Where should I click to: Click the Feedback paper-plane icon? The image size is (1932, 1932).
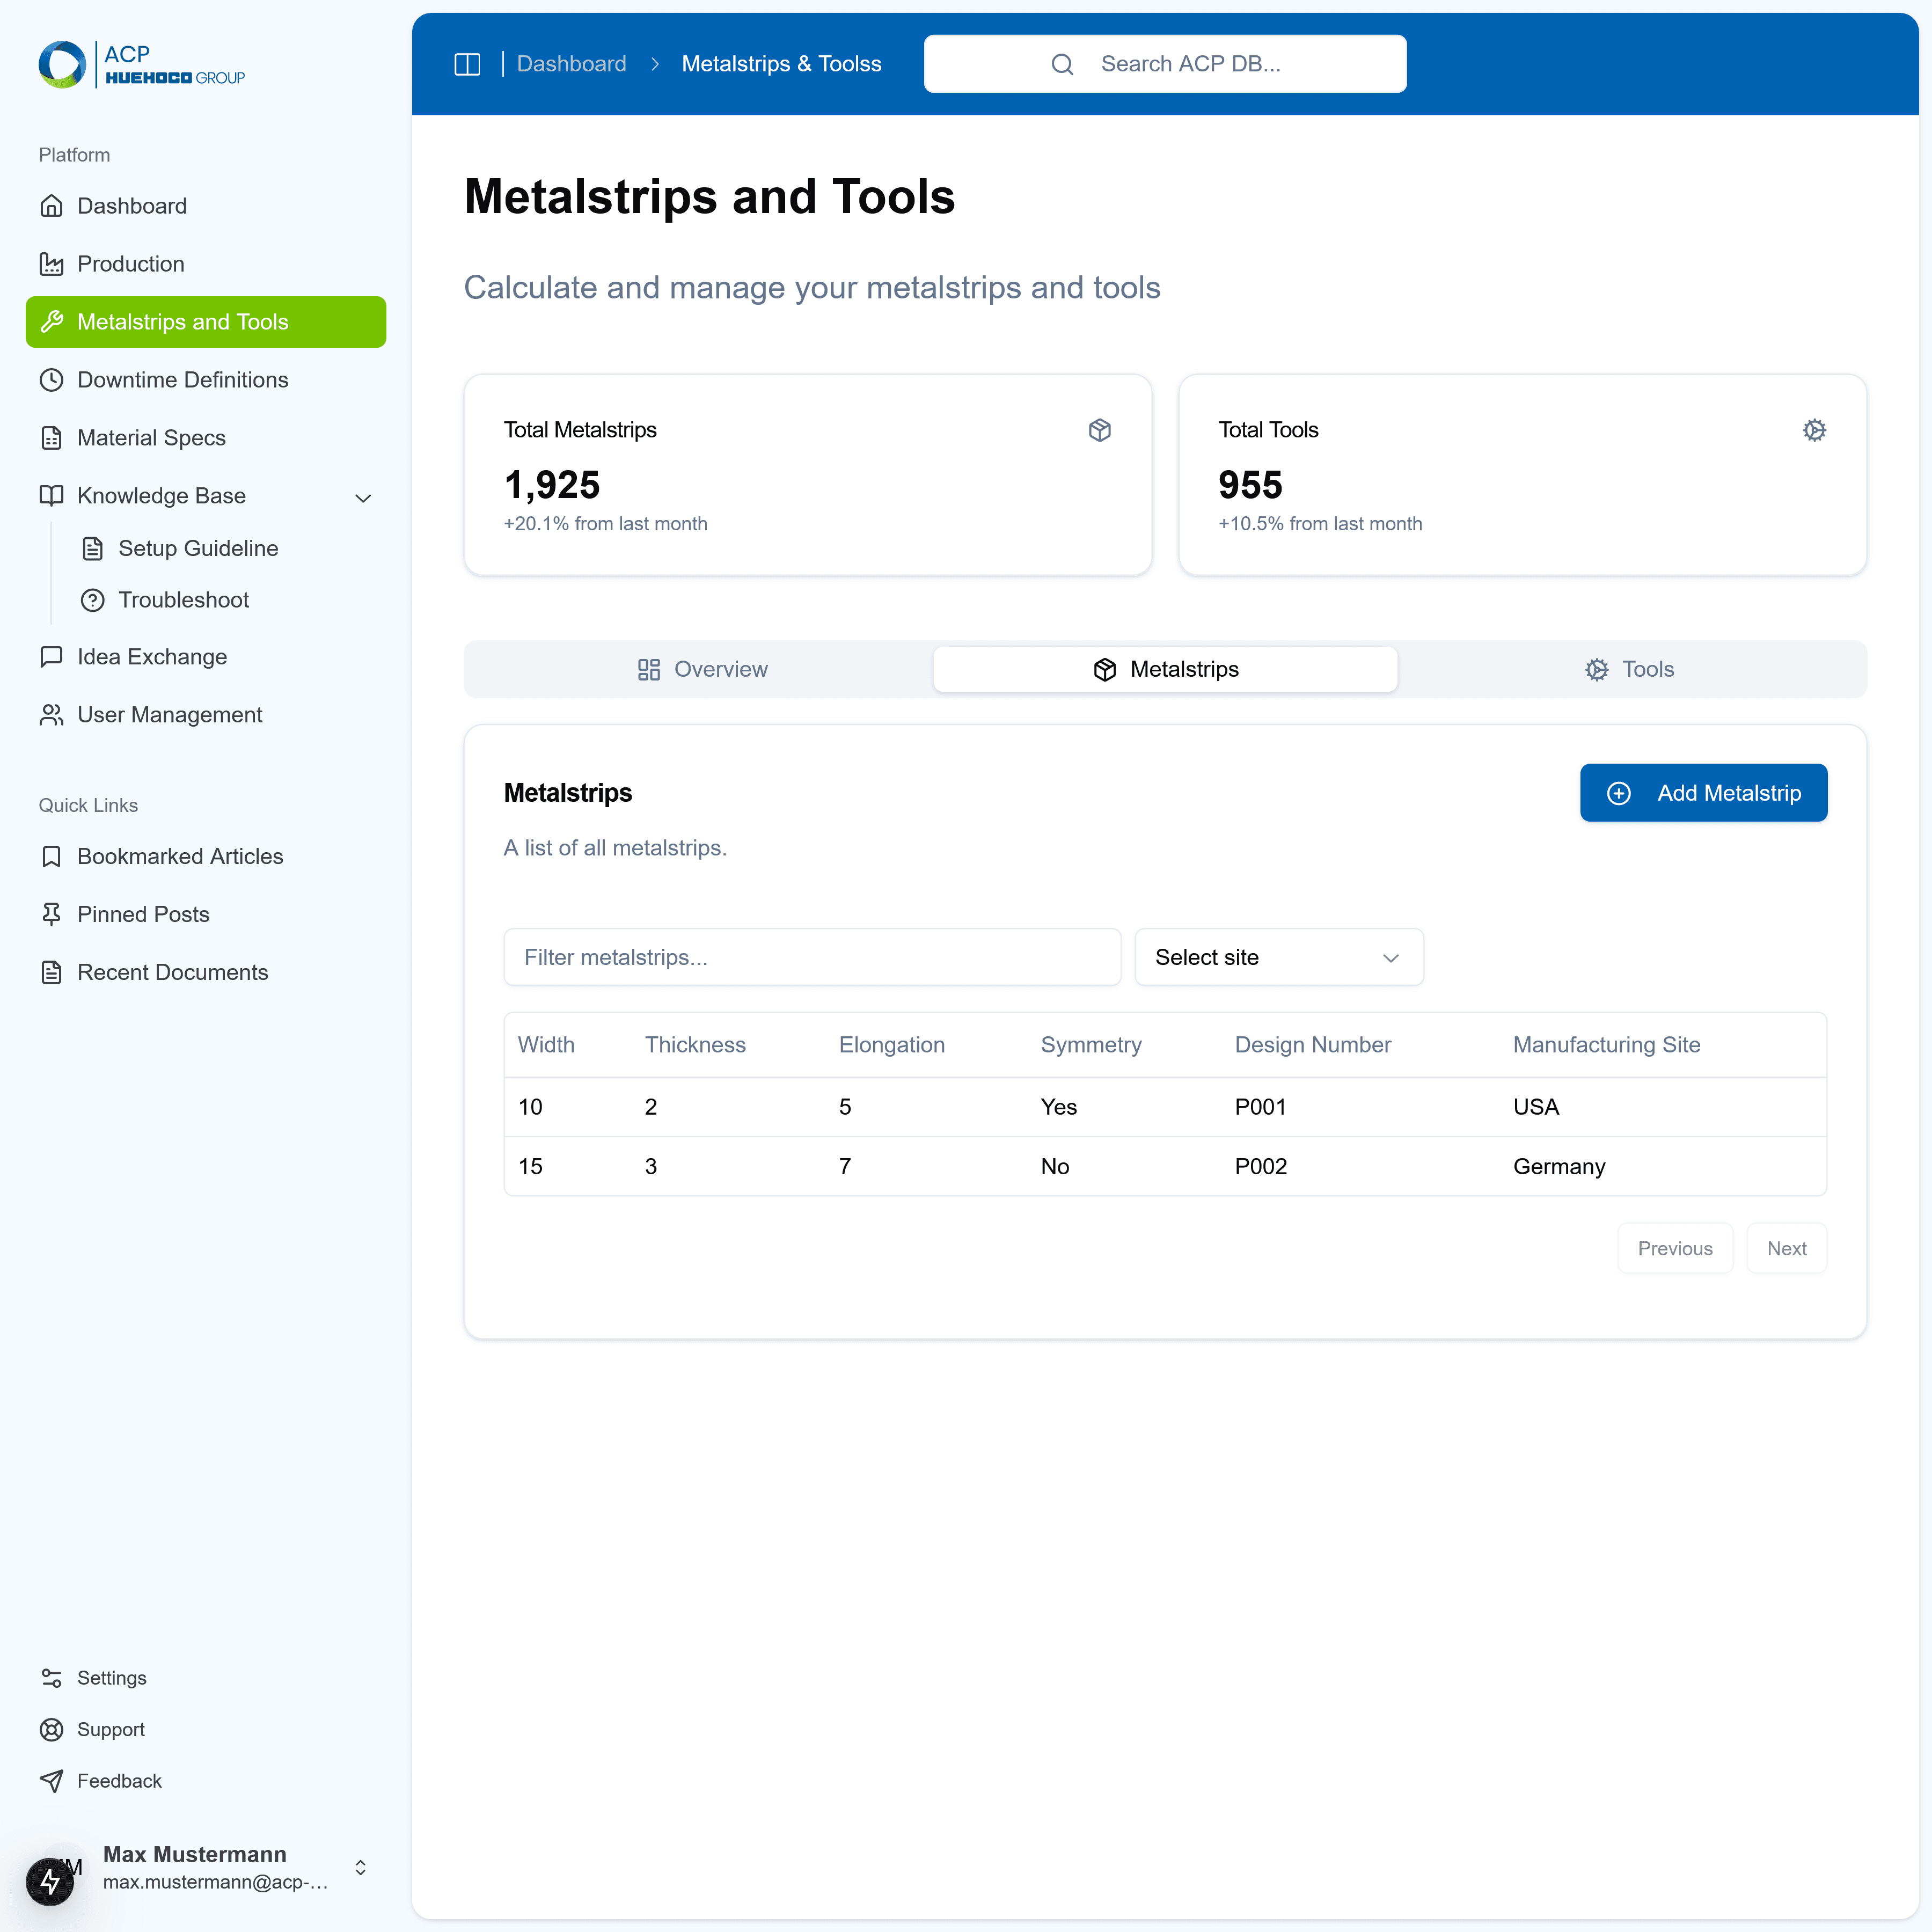click(x=52, y=1781)
